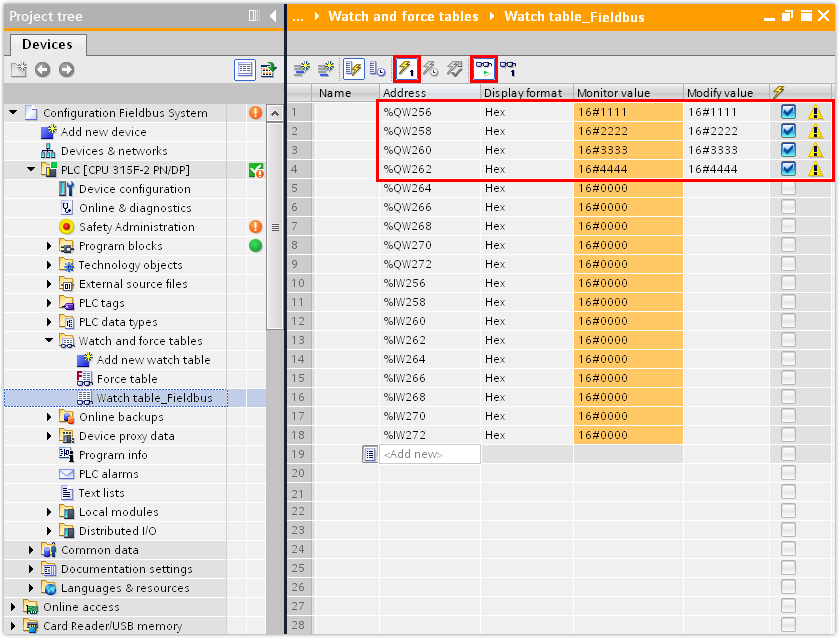Screen dimensions: 839x638
Task: Click the 'Monitor once' glasses icon
Action: (508, 69)
